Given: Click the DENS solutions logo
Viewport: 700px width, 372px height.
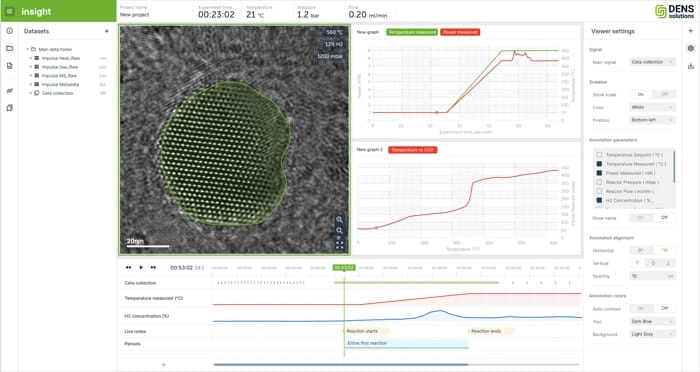Looking at the screenshot, I should pyautogui.click(x=675, y=11).
